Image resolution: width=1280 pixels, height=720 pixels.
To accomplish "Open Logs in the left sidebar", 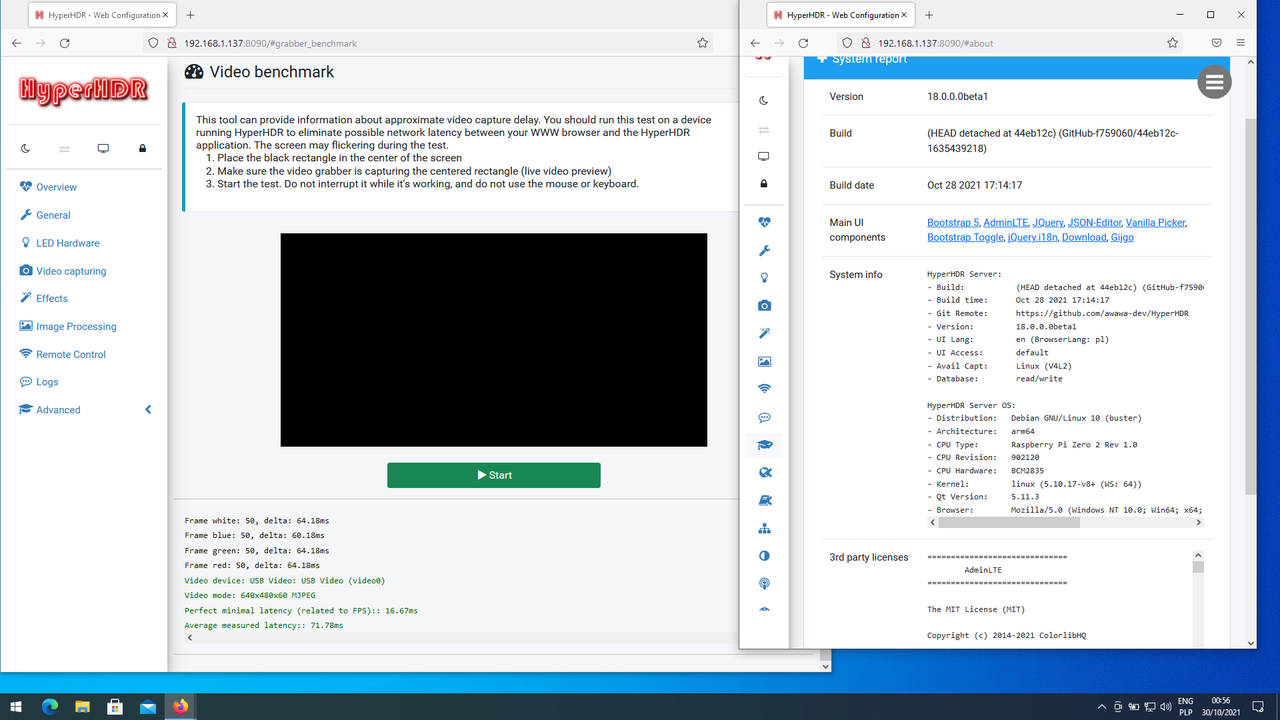I will click(x=39, y=382).
